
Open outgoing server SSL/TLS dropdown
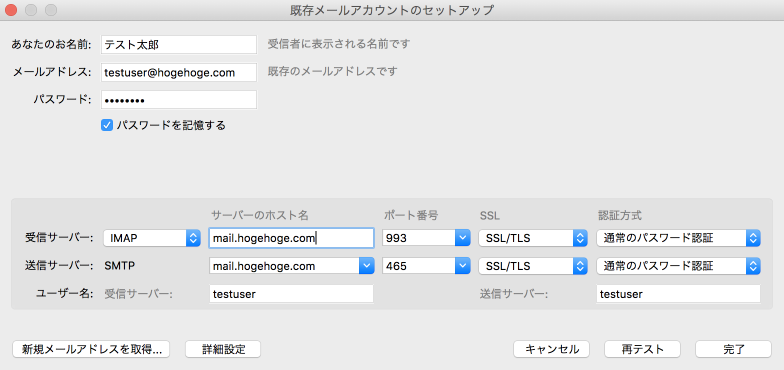point(532,266)
